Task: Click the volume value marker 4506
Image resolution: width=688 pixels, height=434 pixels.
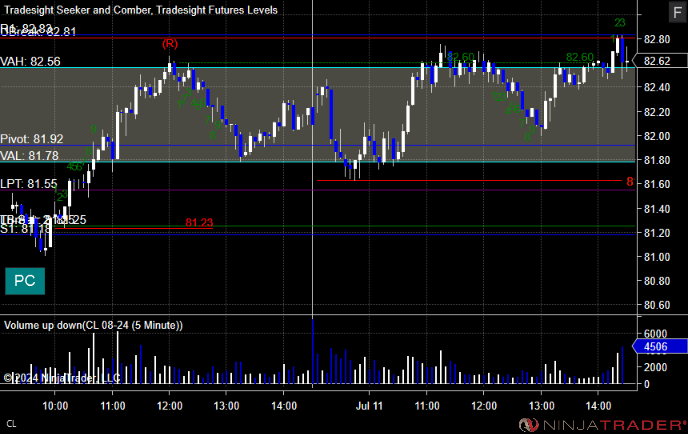Action: coord(659,347)
